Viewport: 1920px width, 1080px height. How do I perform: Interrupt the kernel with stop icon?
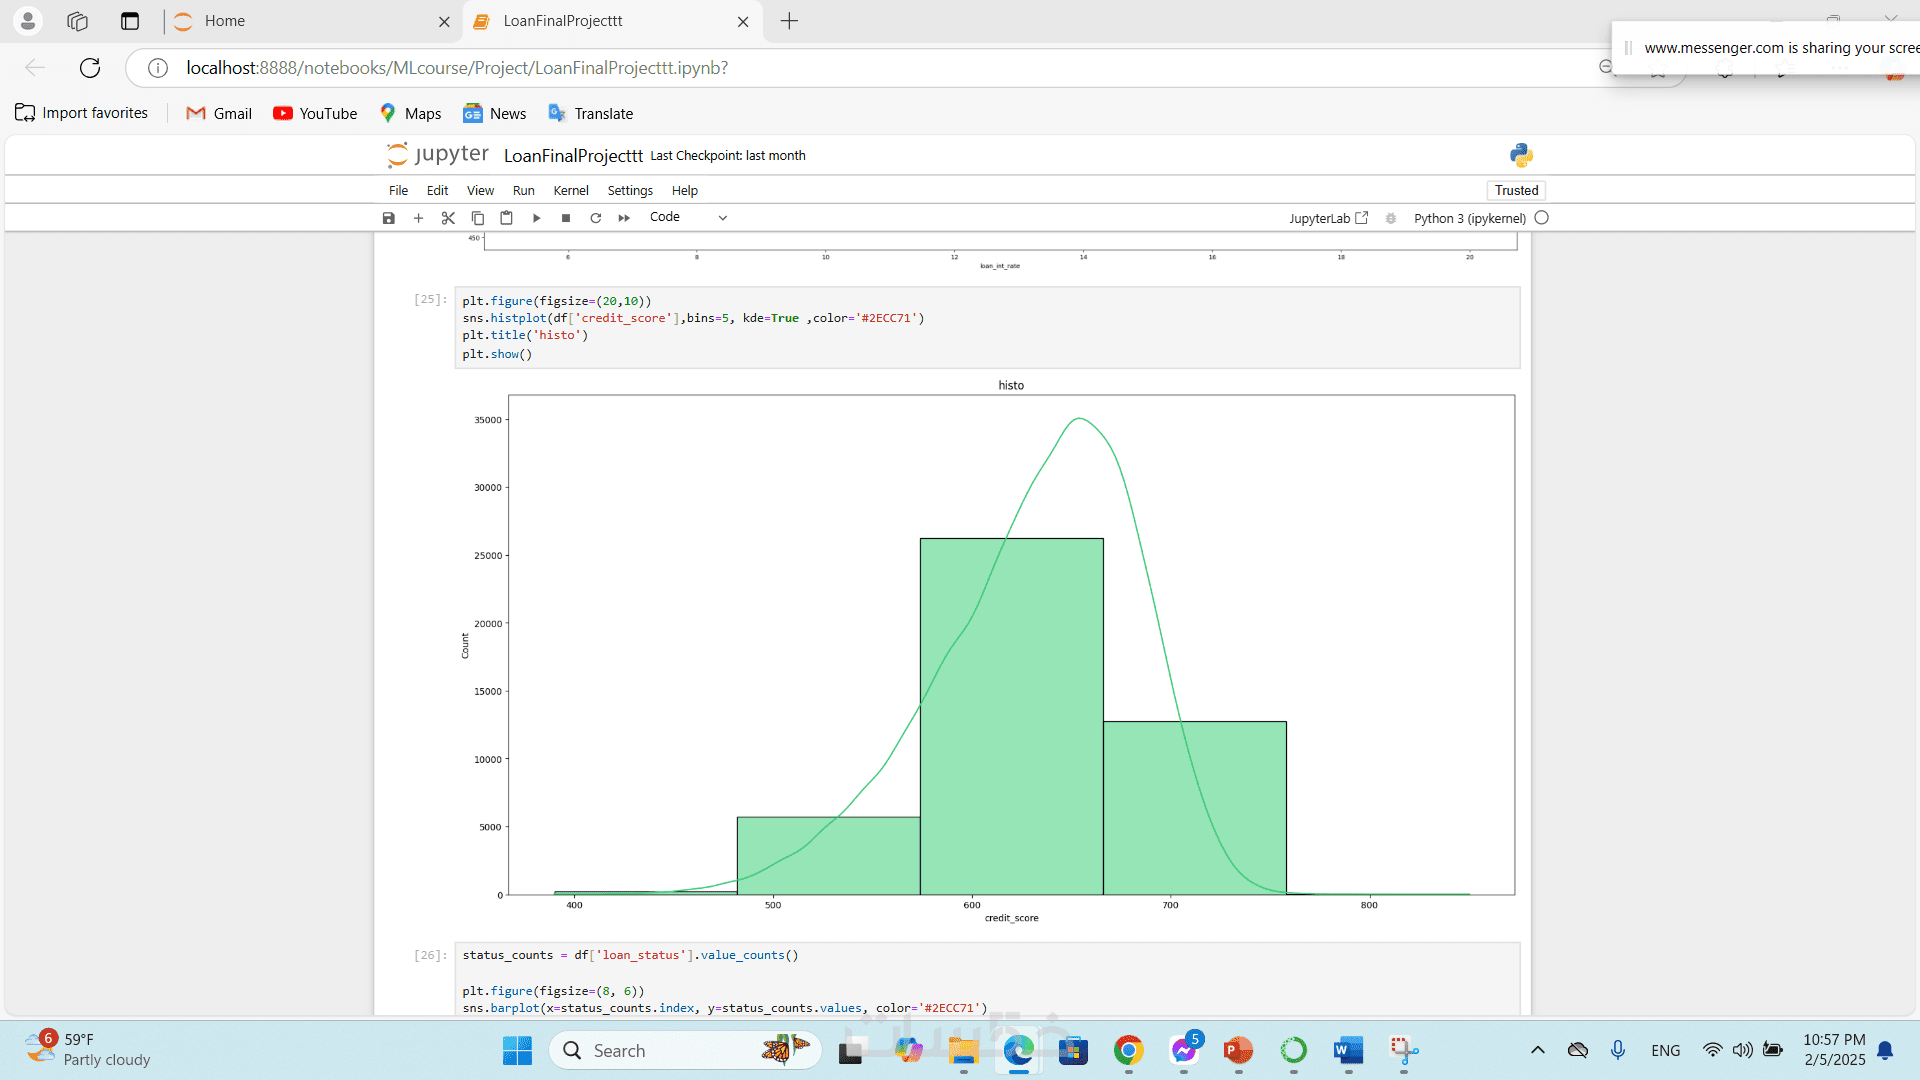coord(566,218)
